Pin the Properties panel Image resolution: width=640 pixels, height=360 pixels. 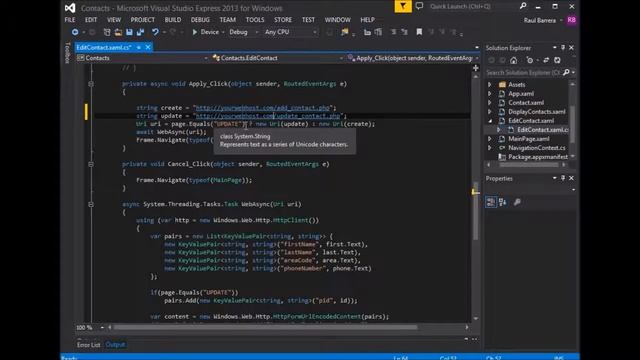(563, 178)
